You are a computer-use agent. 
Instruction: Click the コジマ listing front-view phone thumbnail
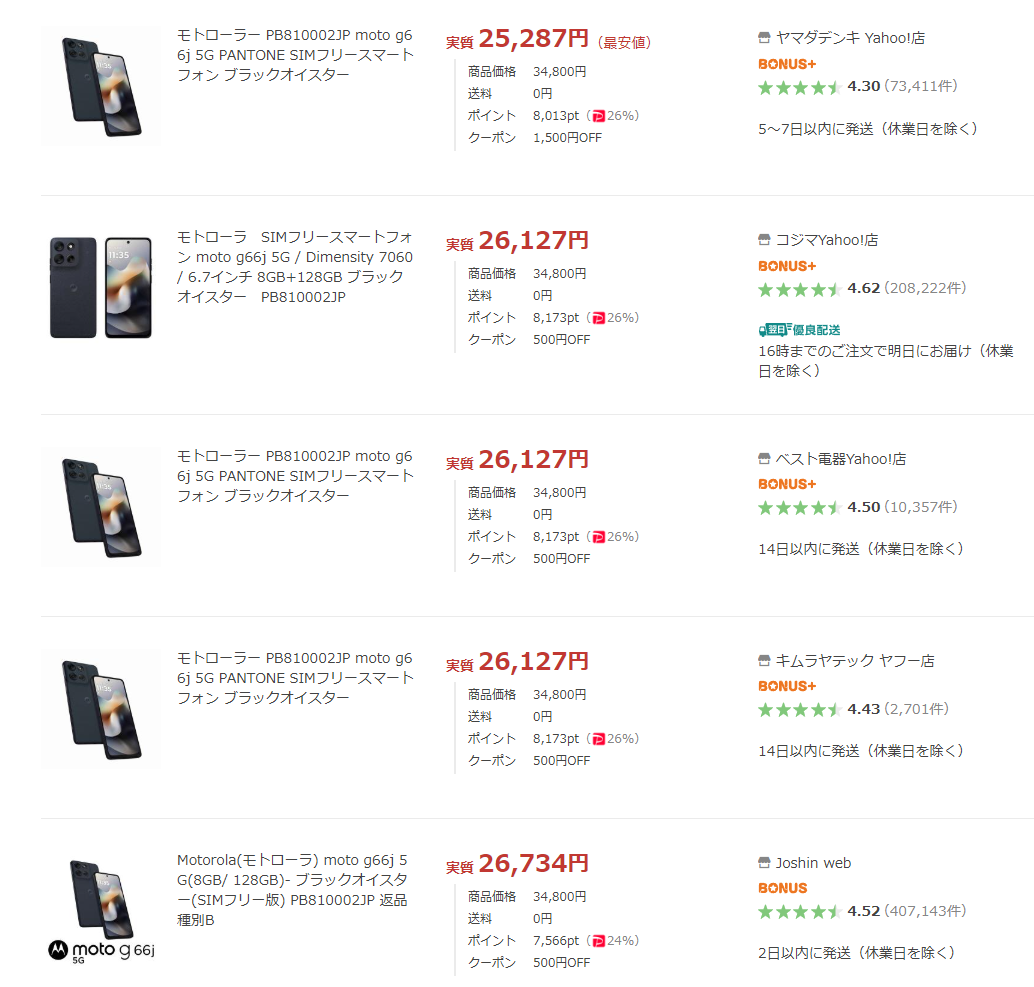tap(128, 288)
